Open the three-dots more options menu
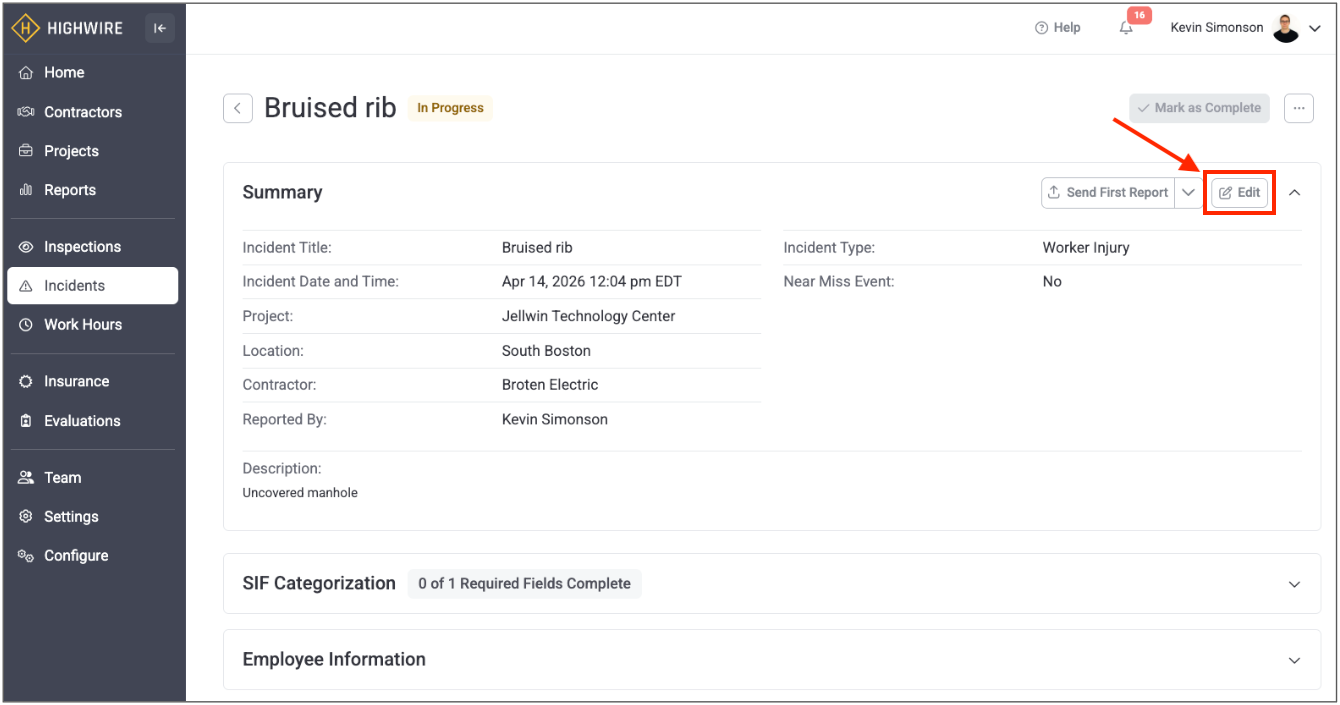The height and width of the screenshot is (705, 1340). pyautogui.click(x=1298, y=108)
